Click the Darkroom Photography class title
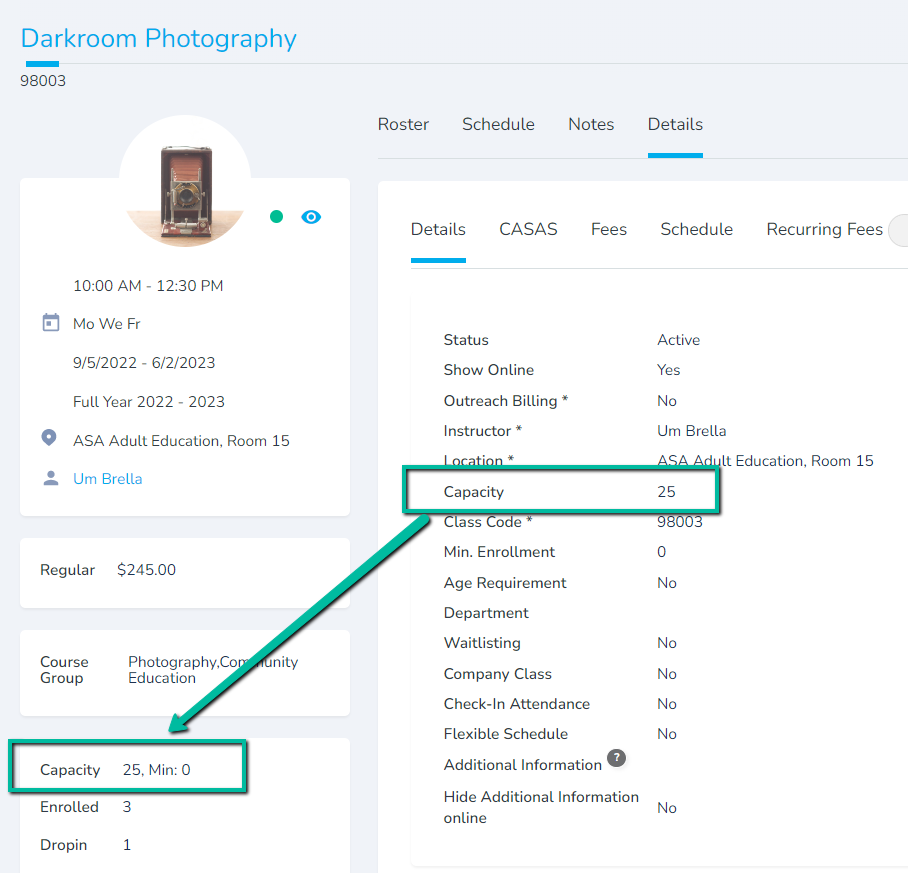The height and width of the screenshot is (873, 908). 159,39
